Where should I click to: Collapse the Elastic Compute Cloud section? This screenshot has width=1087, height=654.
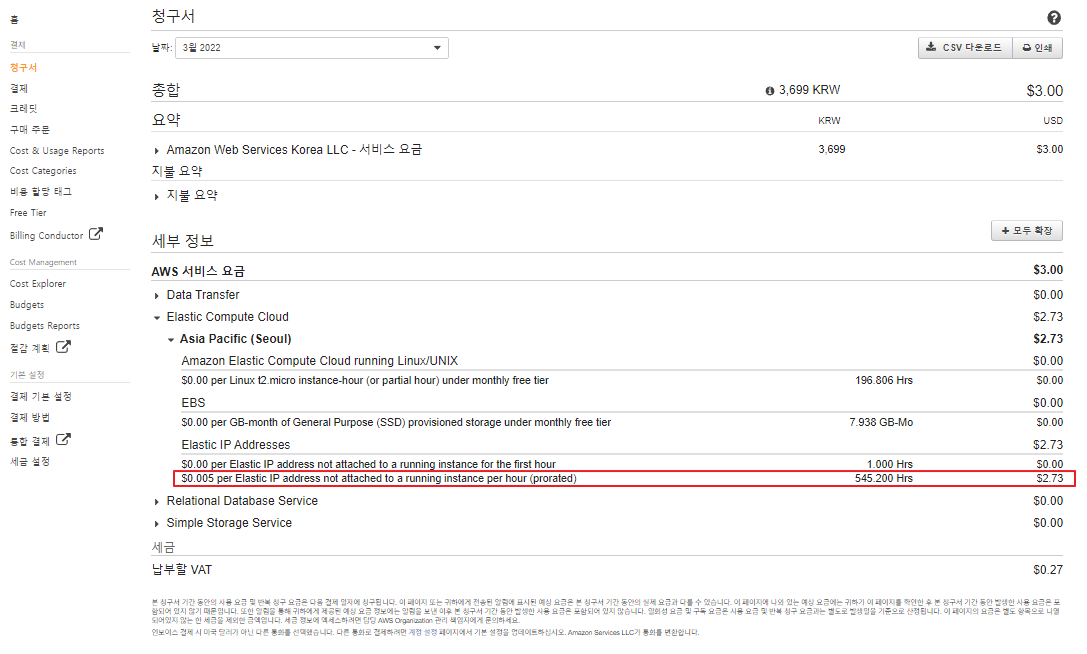[157, 318]
